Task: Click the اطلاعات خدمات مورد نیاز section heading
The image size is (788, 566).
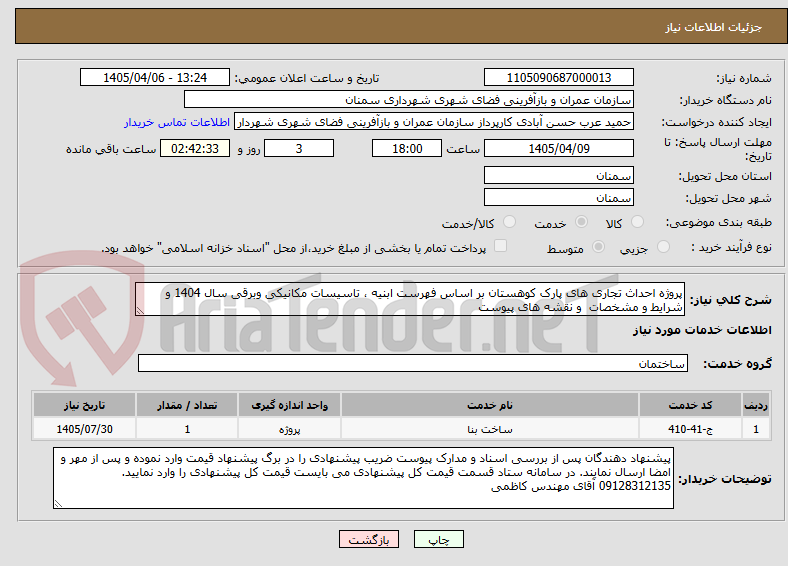Action: click(x=702, y=330)
